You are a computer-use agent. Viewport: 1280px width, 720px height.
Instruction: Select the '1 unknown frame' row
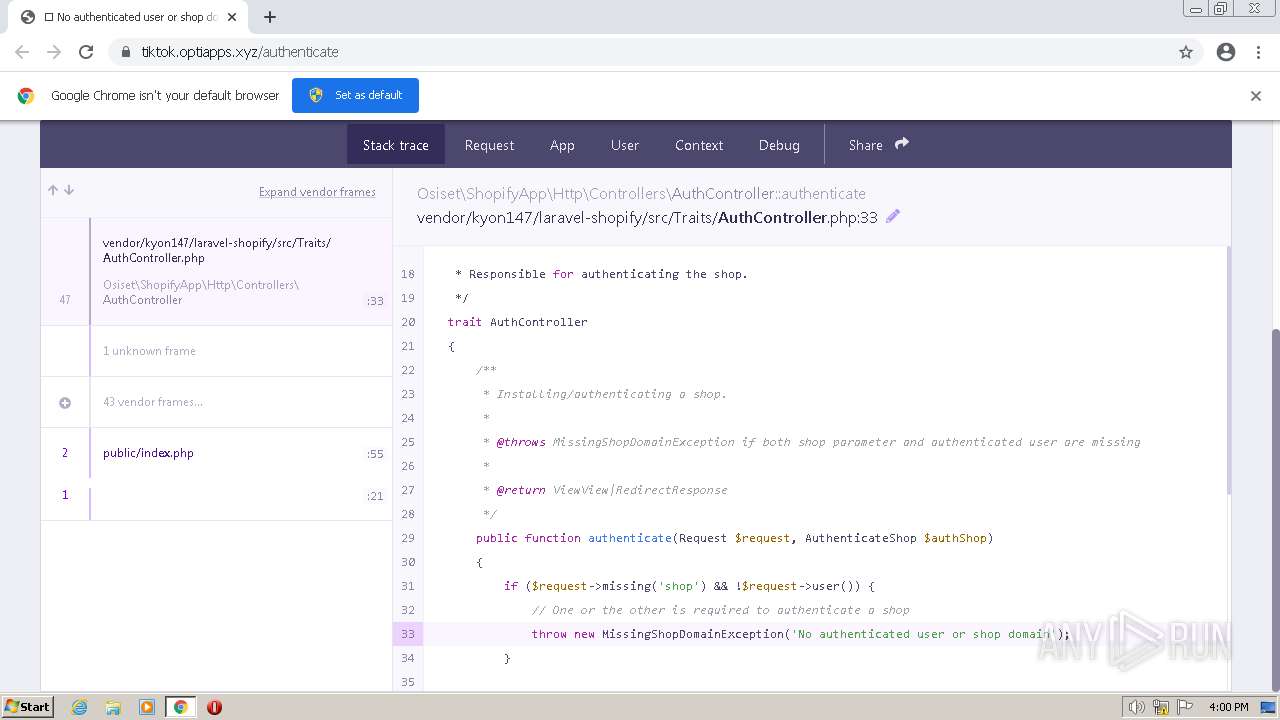pyautogui.click(x=216, y=351)
